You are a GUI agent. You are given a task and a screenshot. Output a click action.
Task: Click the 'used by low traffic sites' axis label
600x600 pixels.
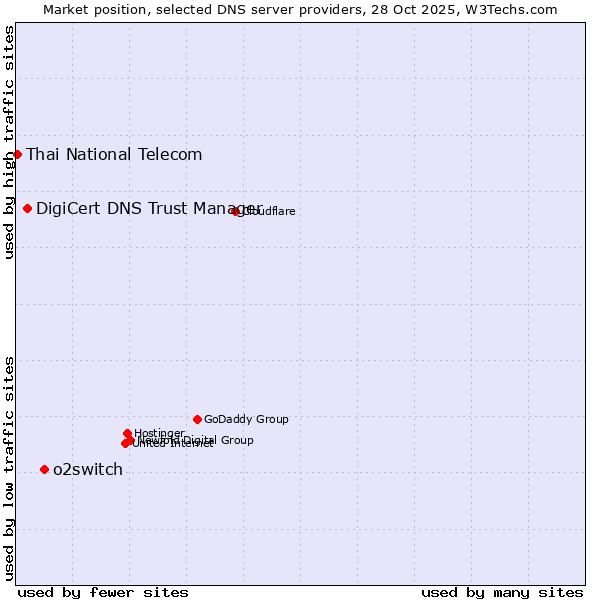click(9, 468)
